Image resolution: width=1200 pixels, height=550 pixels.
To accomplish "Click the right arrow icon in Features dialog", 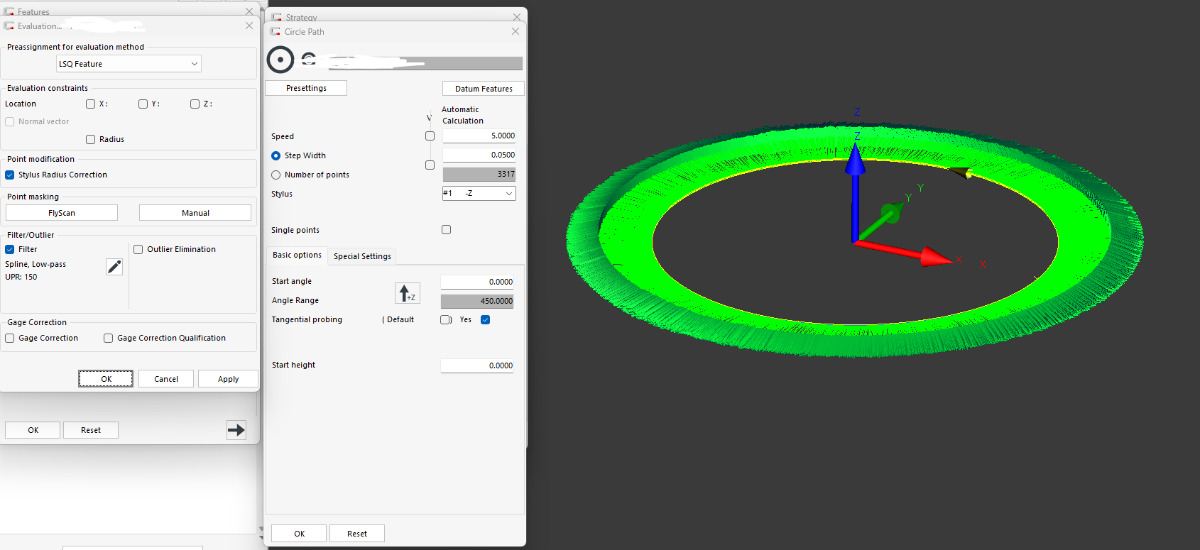I will 236,430.
